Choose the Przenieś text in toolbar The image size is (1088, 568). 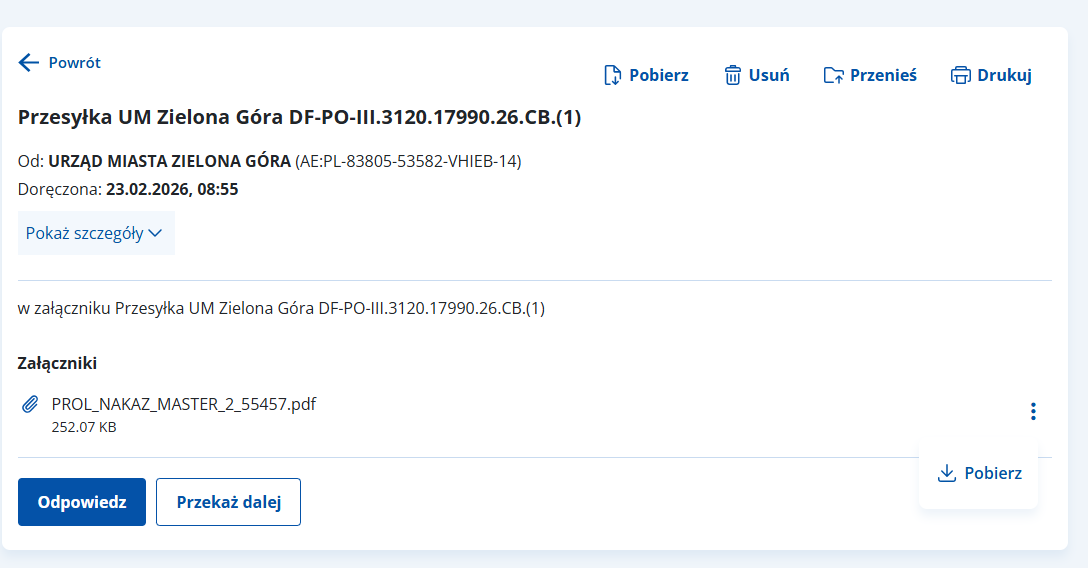coord(883,75)
